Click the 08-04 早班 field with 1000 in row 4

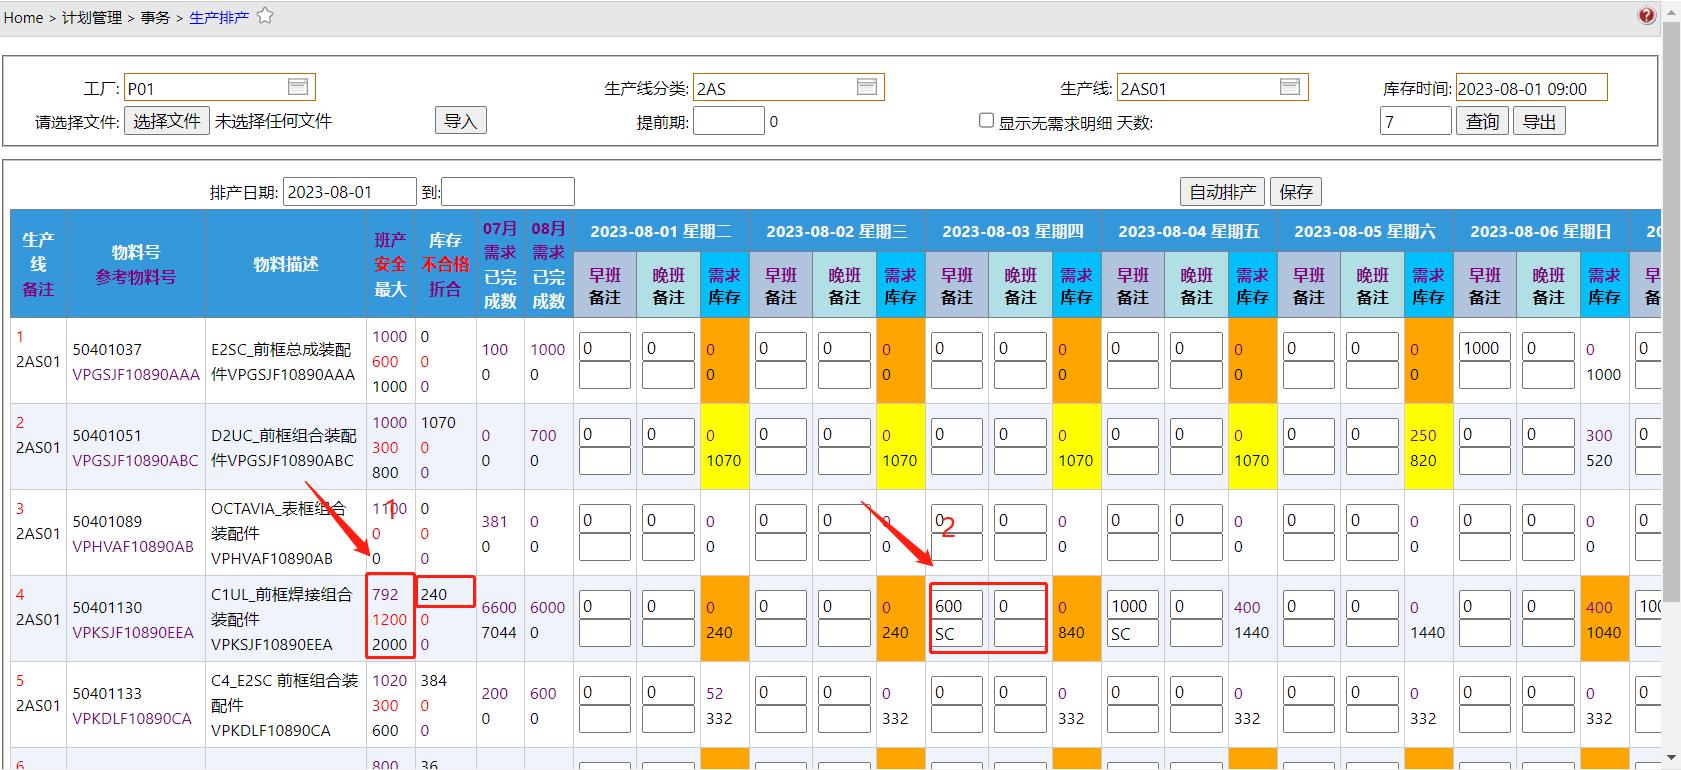click(1133, 606)
